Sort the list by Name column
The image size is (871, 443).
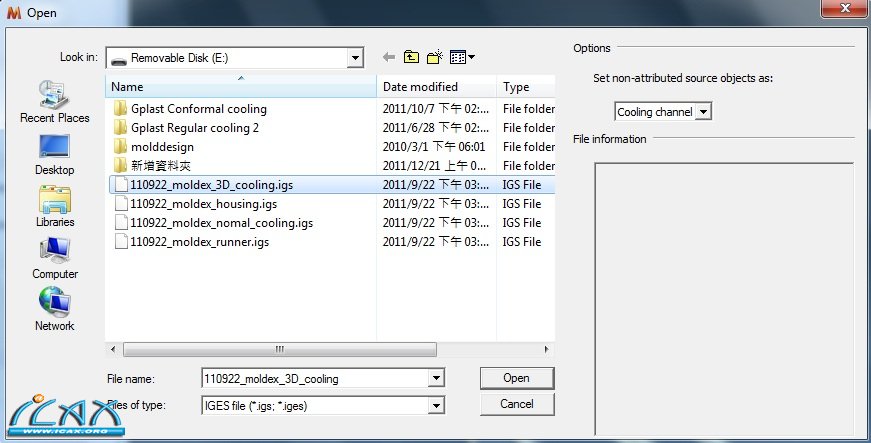(241, 87)
